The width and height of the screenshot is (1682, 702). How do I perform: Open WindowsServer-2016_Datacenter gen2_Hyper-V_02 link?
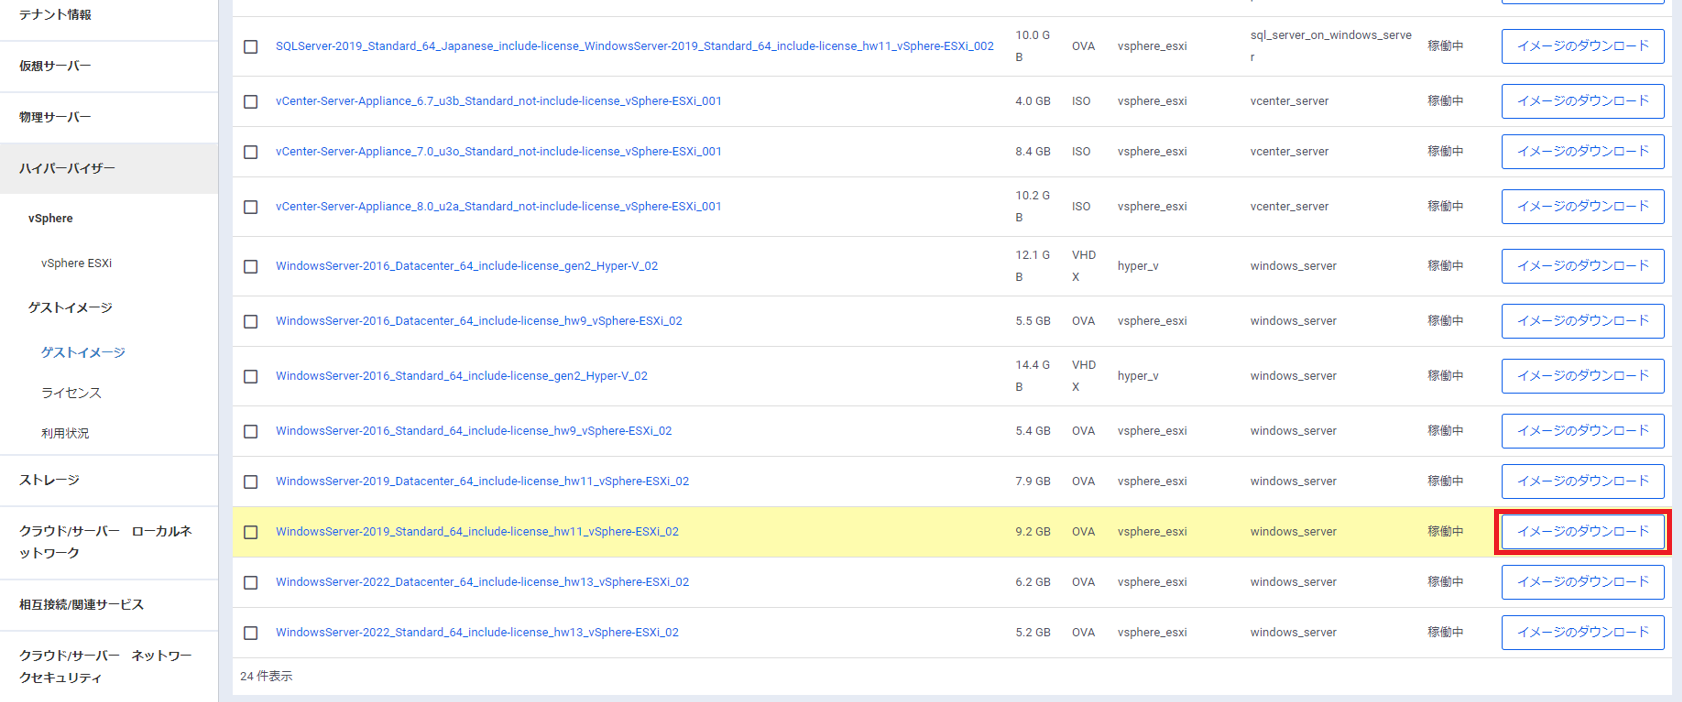(x=467, y=266)
